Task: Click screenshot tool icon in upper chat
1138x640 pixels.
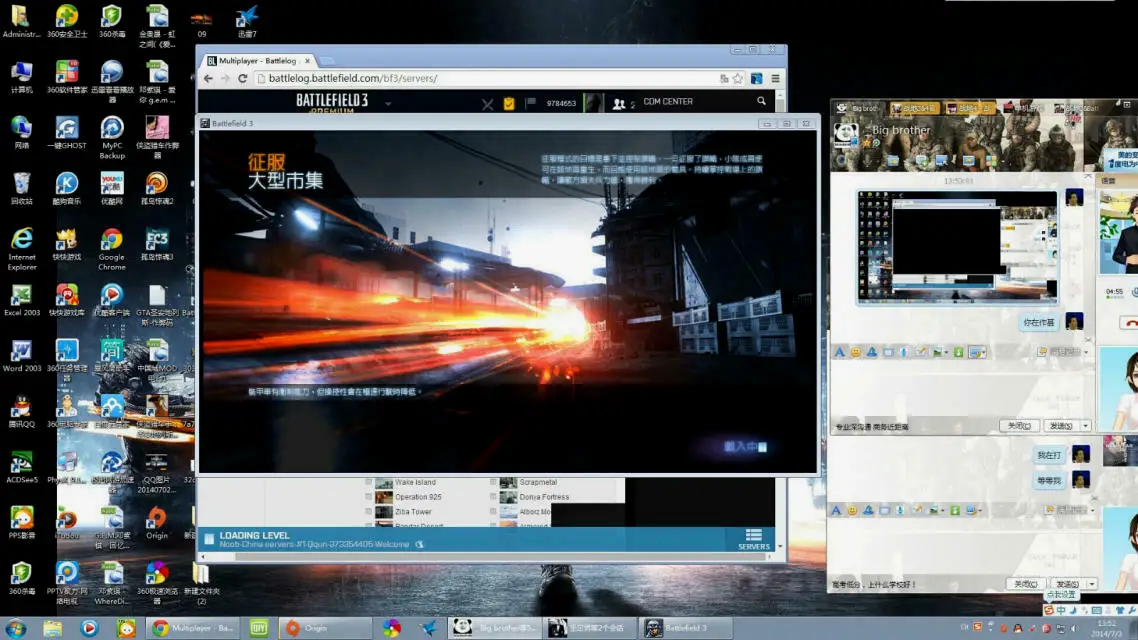Action: (x=976, y=352)
